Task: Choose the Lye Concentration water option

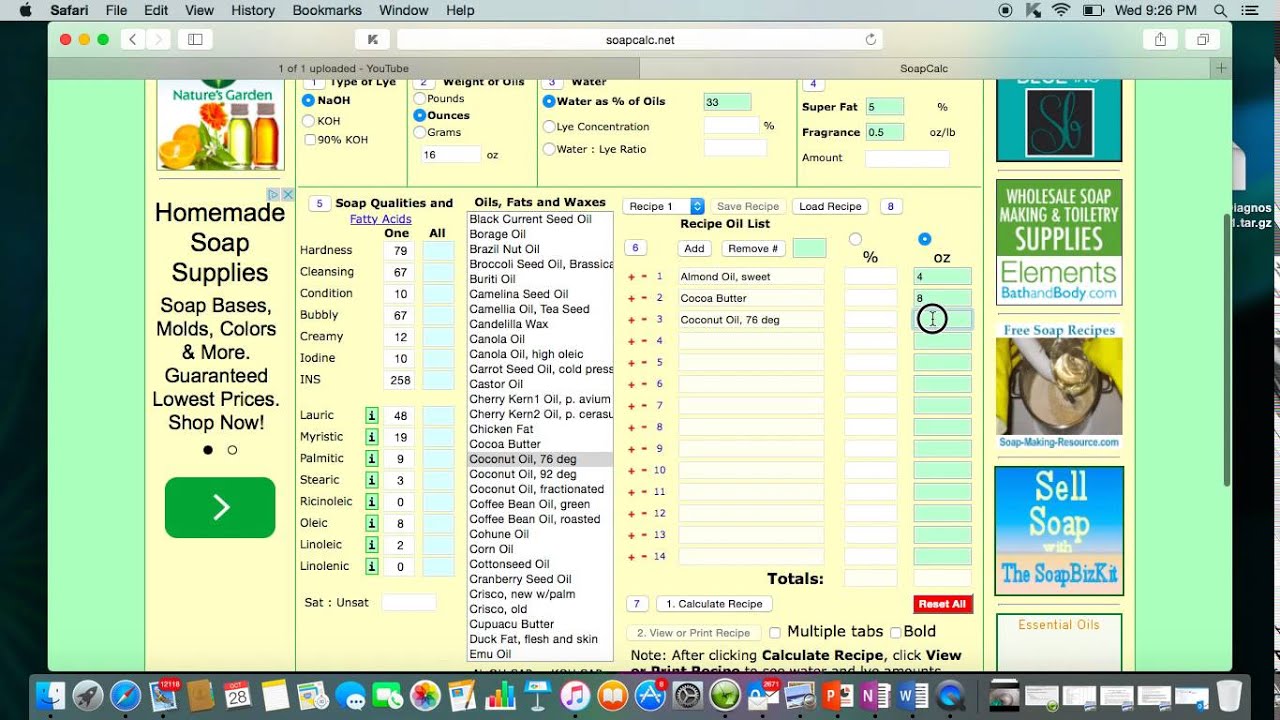Action: (549, 127)
